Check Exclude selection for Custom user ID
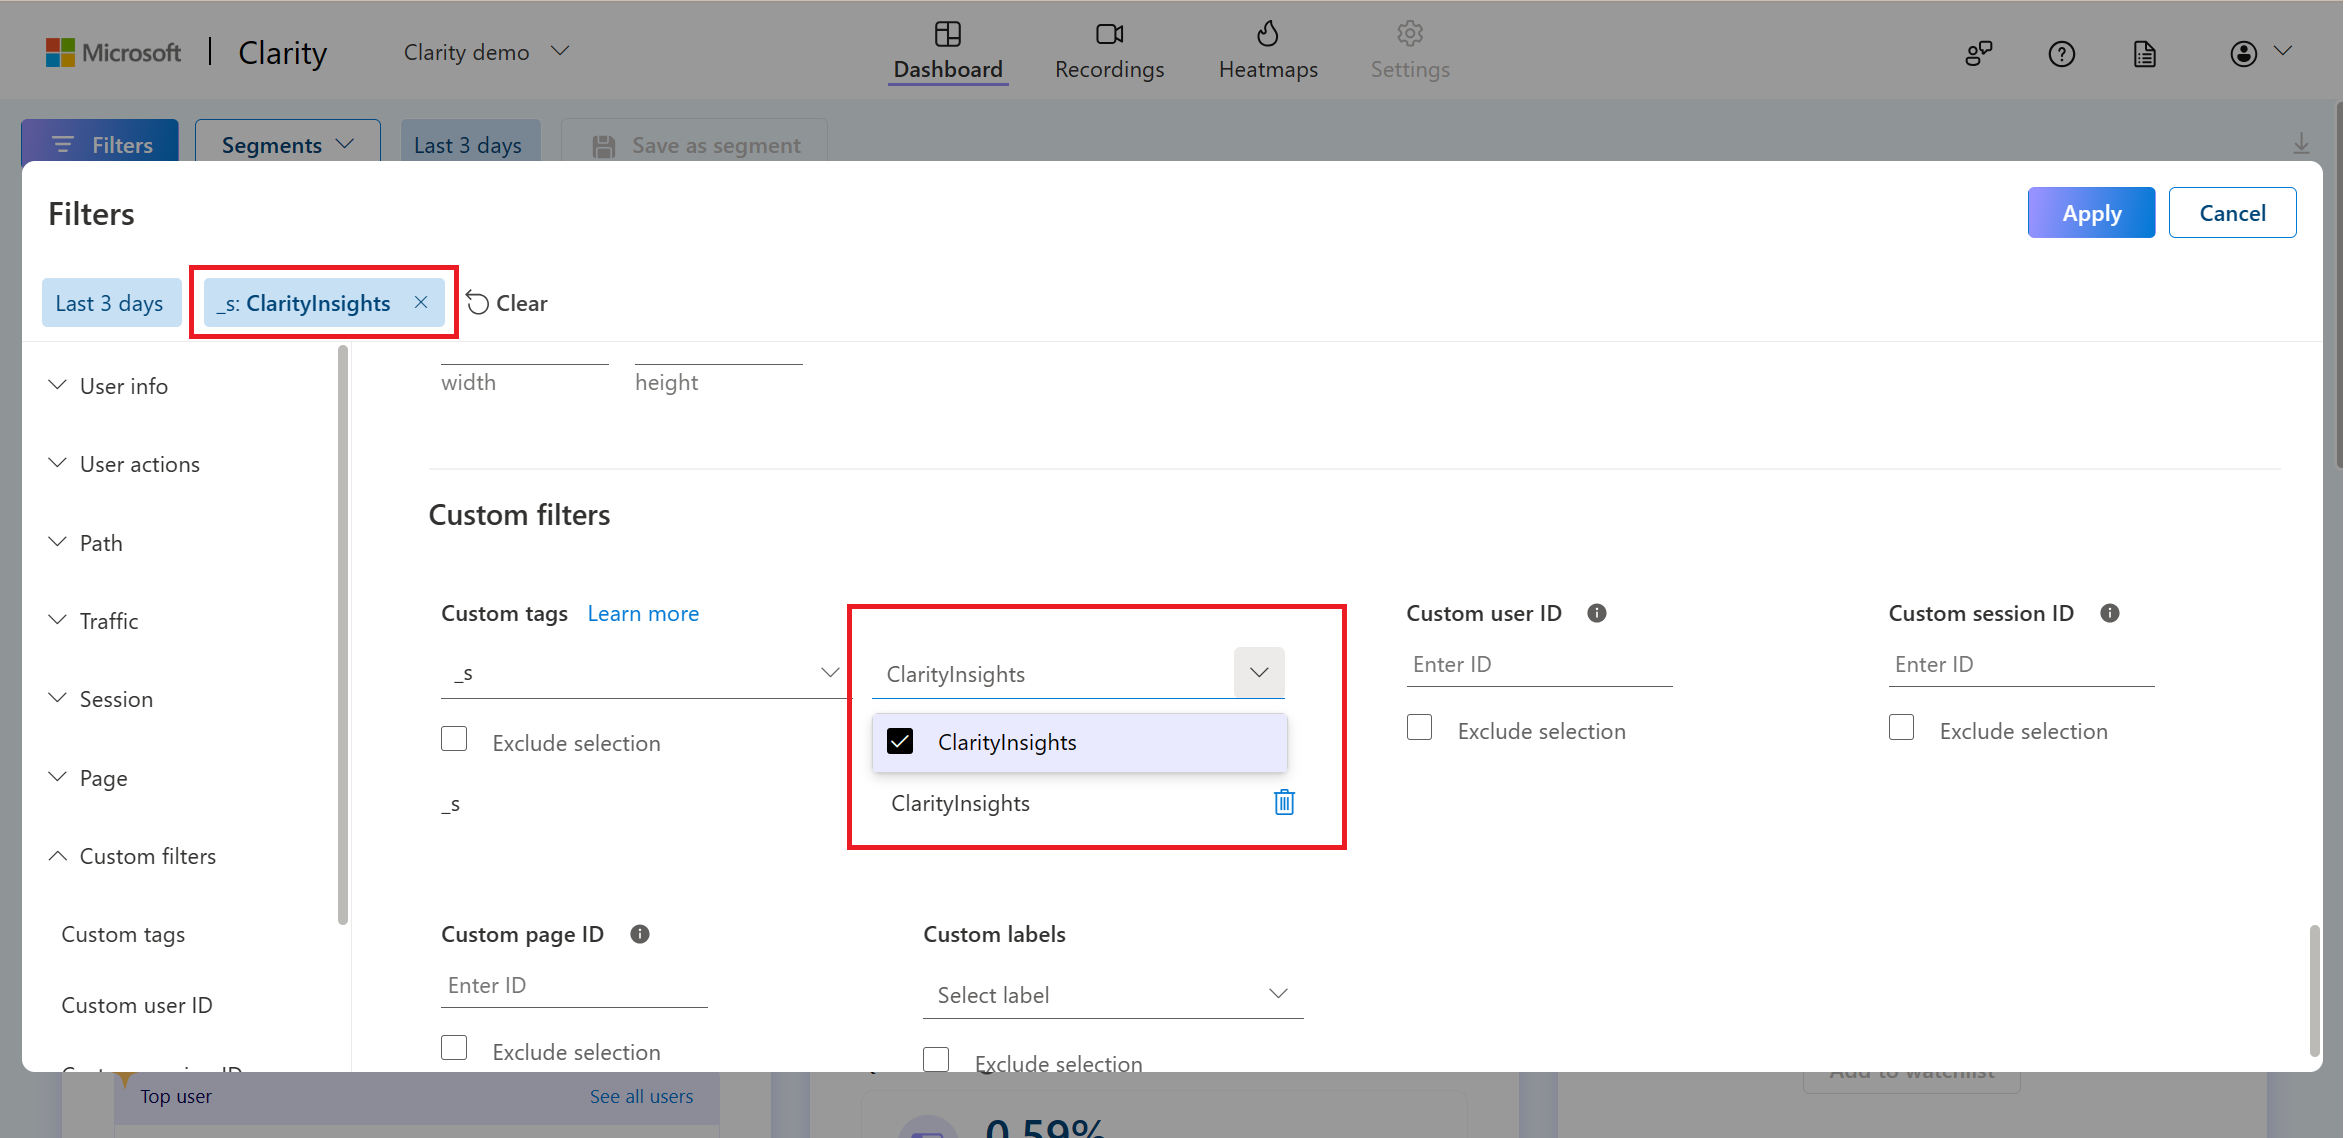The image size is (2344, 1138). 1419,727
